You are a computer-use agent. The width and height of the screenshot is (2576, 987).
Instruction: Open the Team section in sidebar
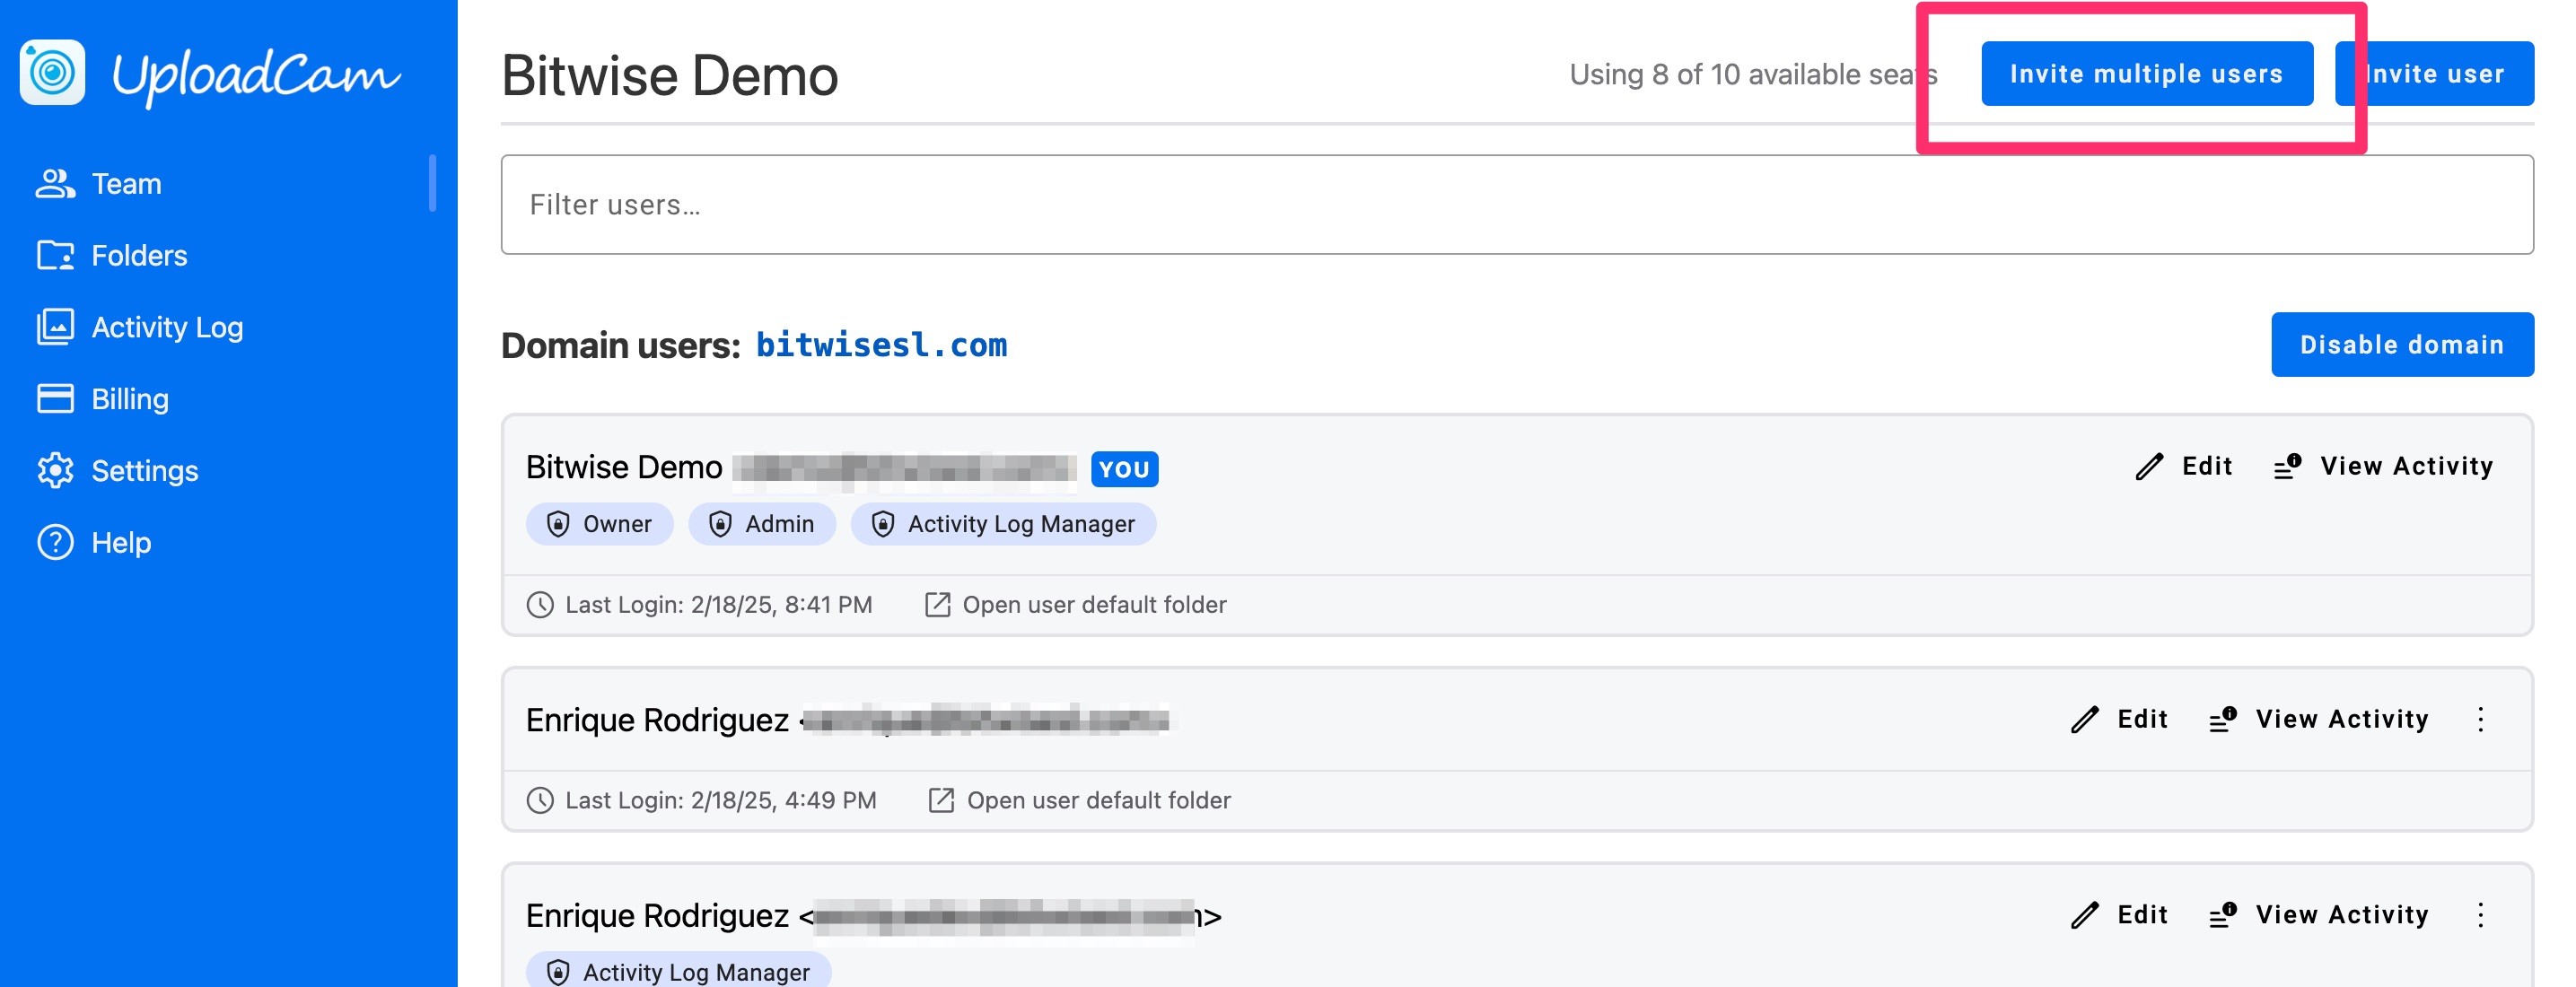point(125,184)
